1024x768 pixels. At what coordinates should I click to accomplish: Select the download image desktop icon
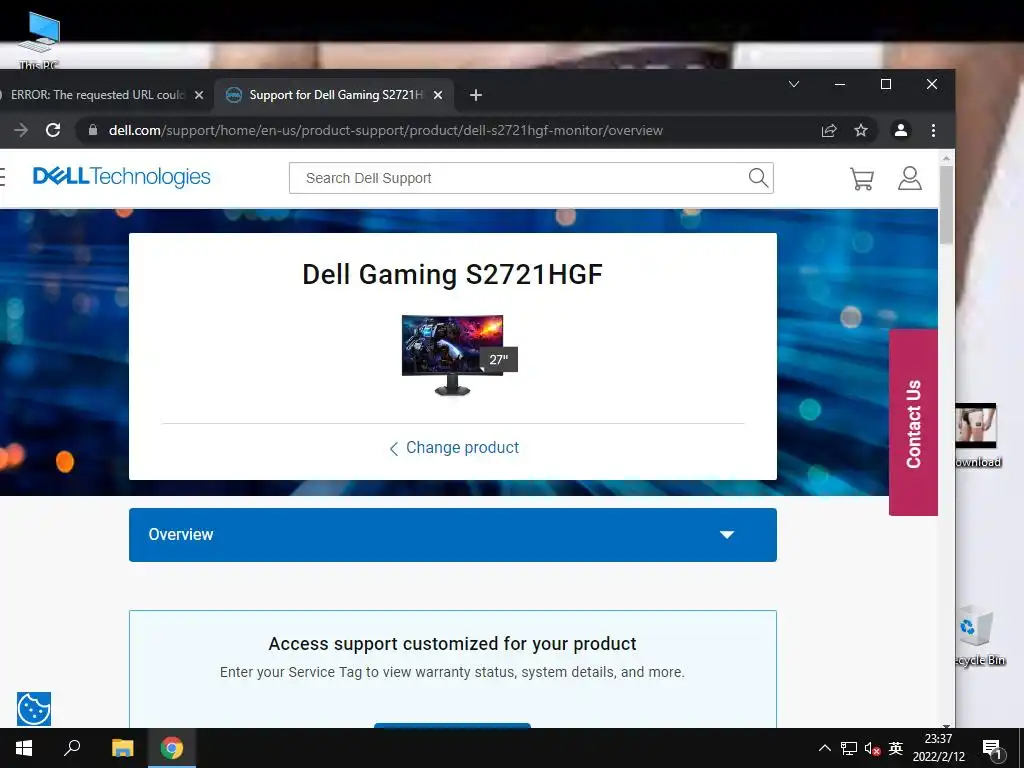978,436
